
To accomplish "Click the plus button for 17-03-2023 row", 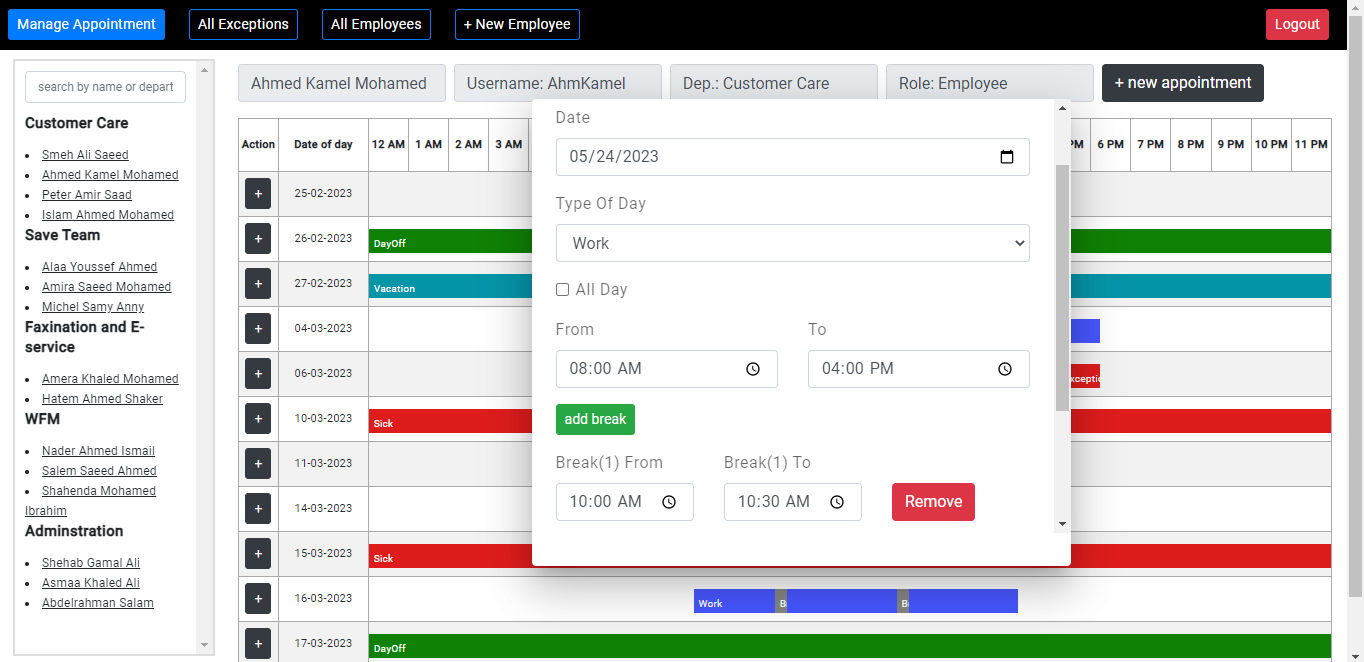I will coord(258,644).
